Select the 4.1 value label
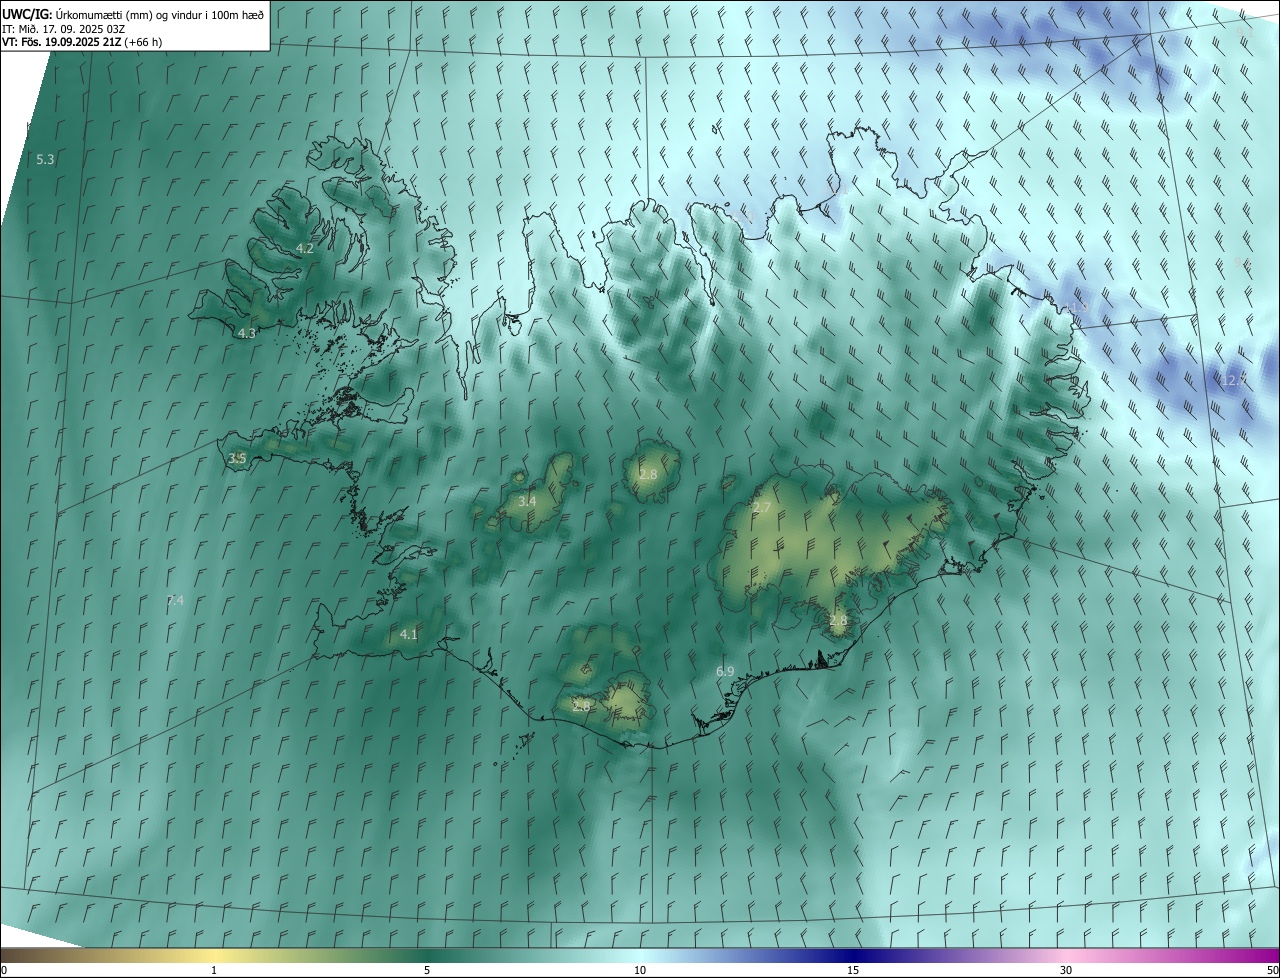The width and height of the screenshot is (1280, 978). (409, 634)
